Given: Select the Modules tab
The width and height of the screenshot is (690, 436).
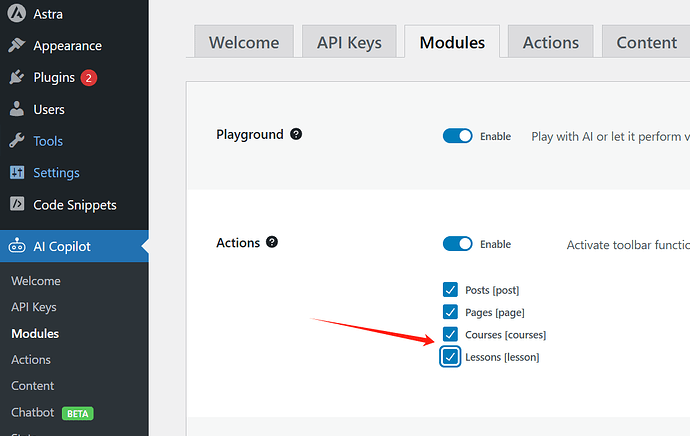Looking at the screenshot, I should [x=452, y=42].
